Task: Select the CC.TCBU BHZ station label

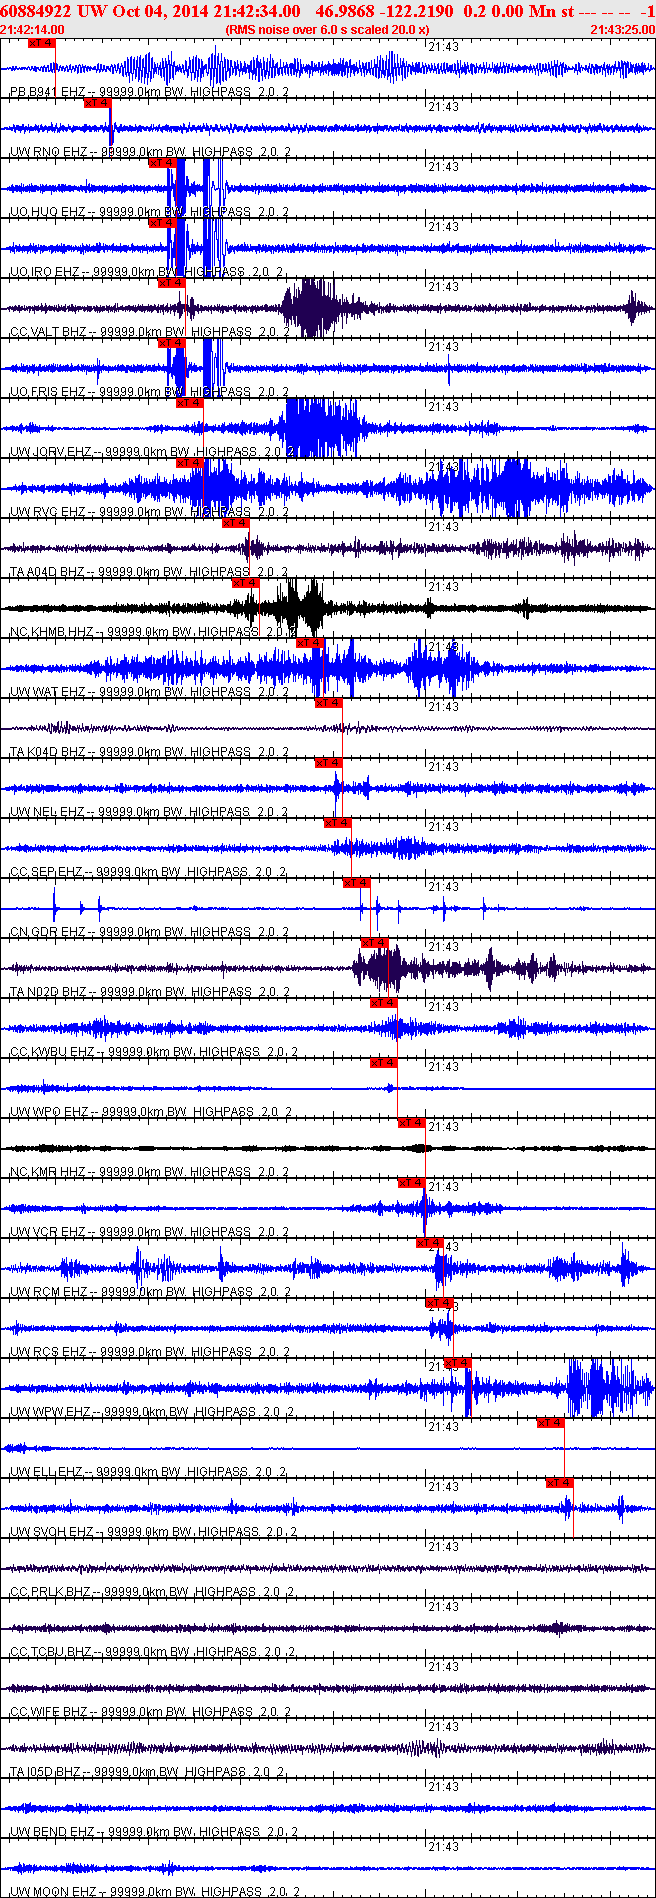Action: (x=50, y=1652)
